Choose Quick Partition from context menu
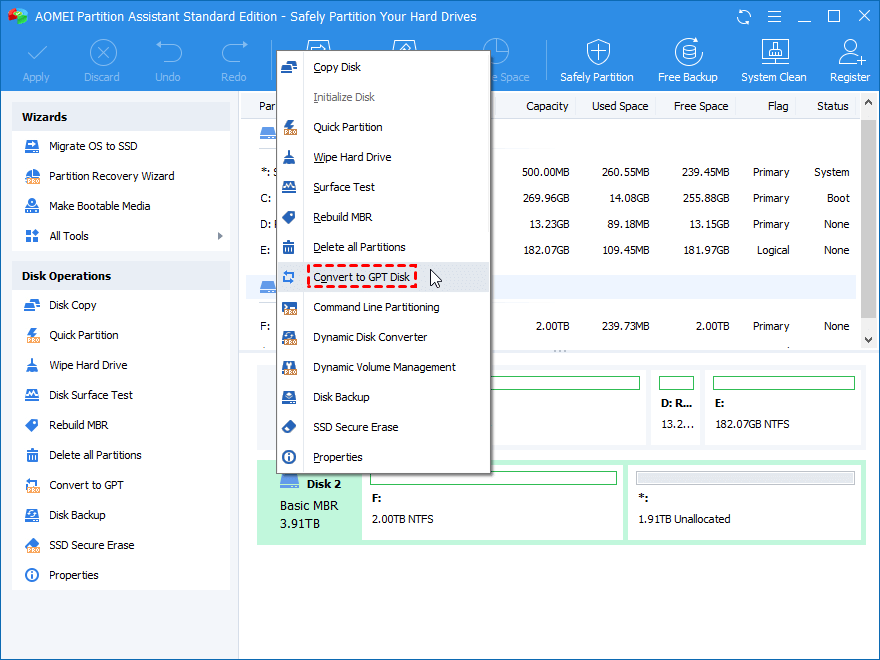Image resolution: width=880 pixels, height=660 pixels. [383, 127]
